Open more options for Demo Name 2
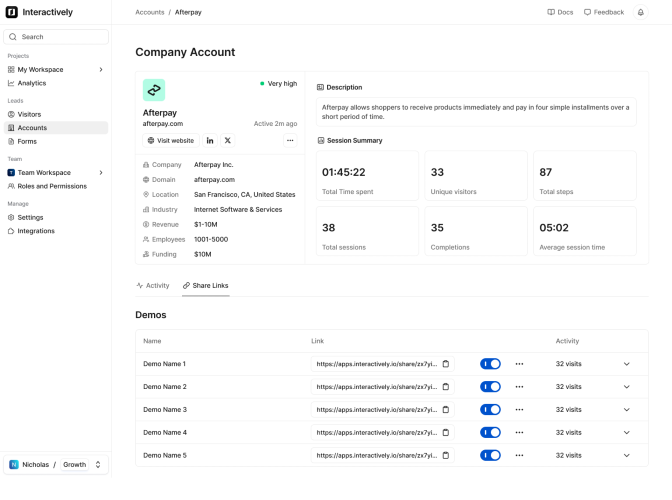Image resolution: width=672 pixels, height=500 pixels. (x=519, y=386)
